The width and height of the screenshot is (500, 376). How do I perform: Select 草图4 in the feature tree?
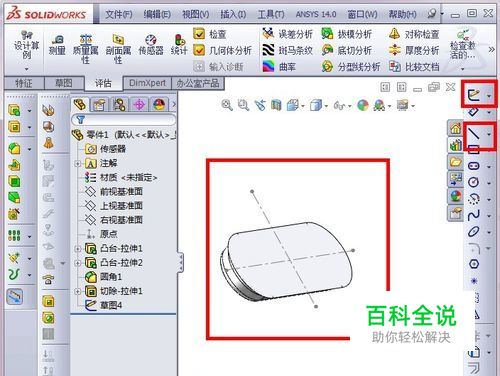pos(104,305)
